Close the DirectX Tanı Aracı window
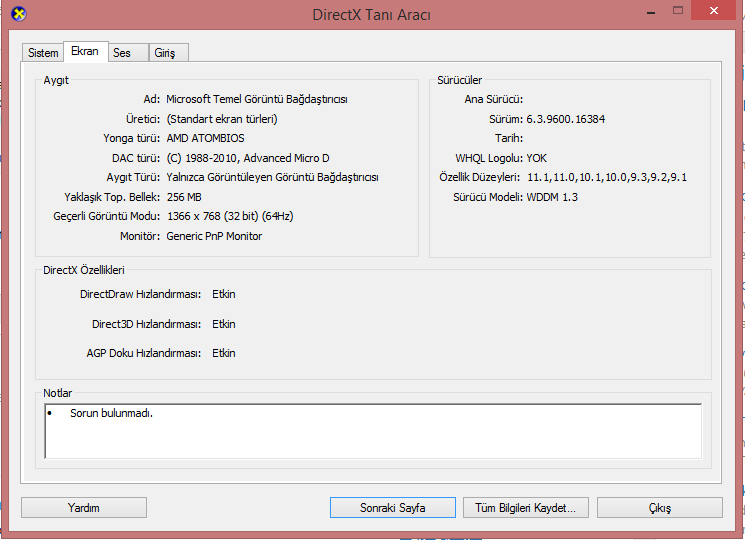The width and height of the screenshot is (745, 540). (714, 10)
